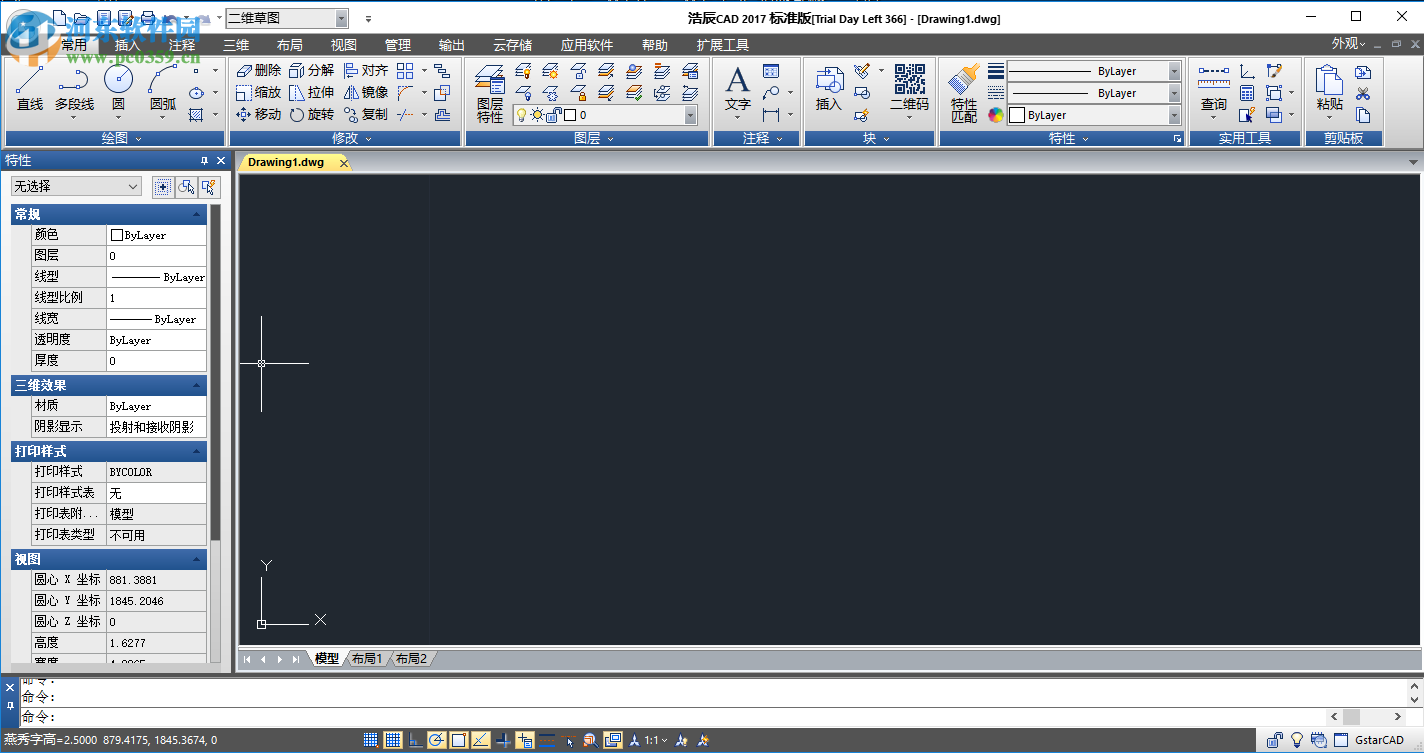Screen dimensions: 1424x753
Task: Click the 颜色 ByLayer value in properties palette
Action: point(156,235)
